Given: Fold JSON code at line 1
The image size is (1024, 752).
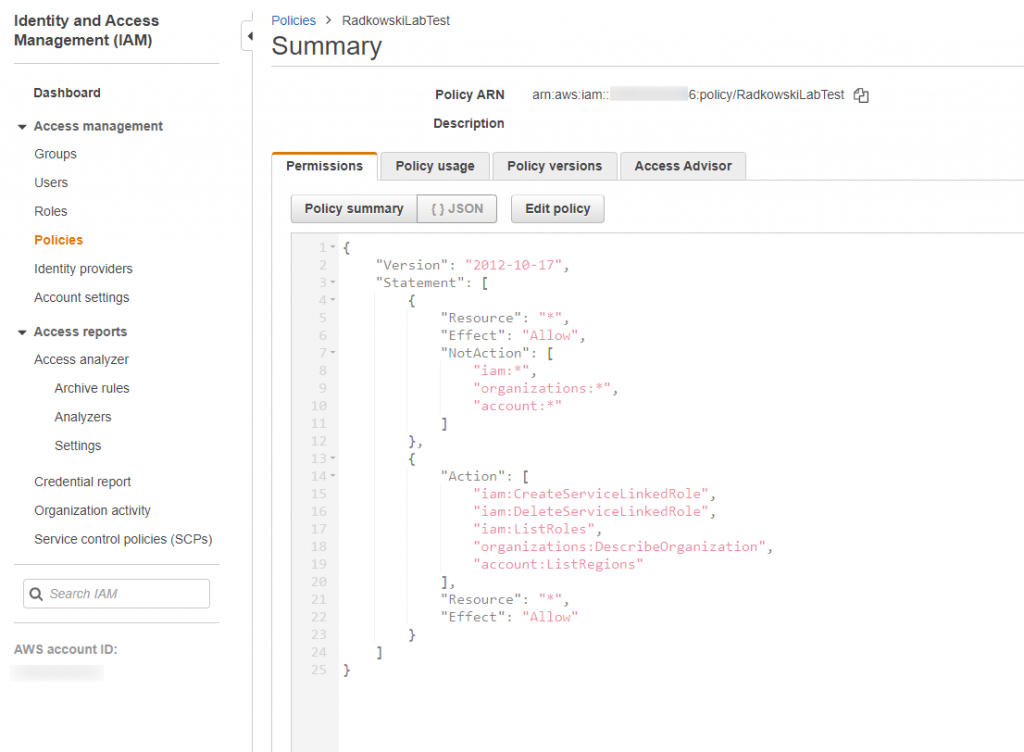Looking at the screenshot, I should (x=332, y=247).
